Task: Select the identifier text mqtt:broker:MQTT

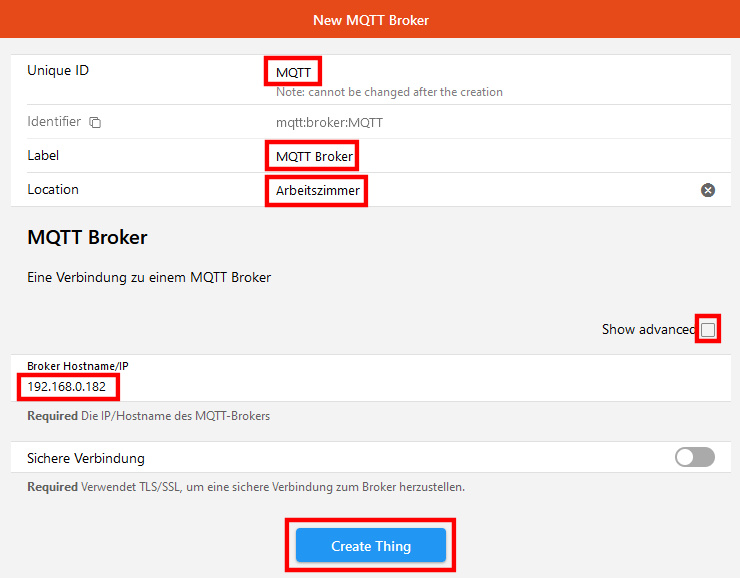Action: (329, 123)
